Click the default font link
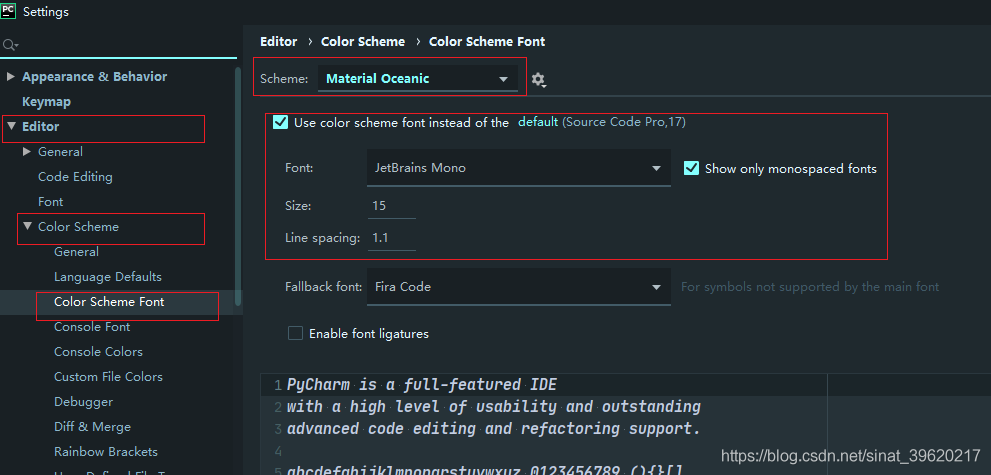991x475 pixels. pyautogui.click(x=538, y=122)
